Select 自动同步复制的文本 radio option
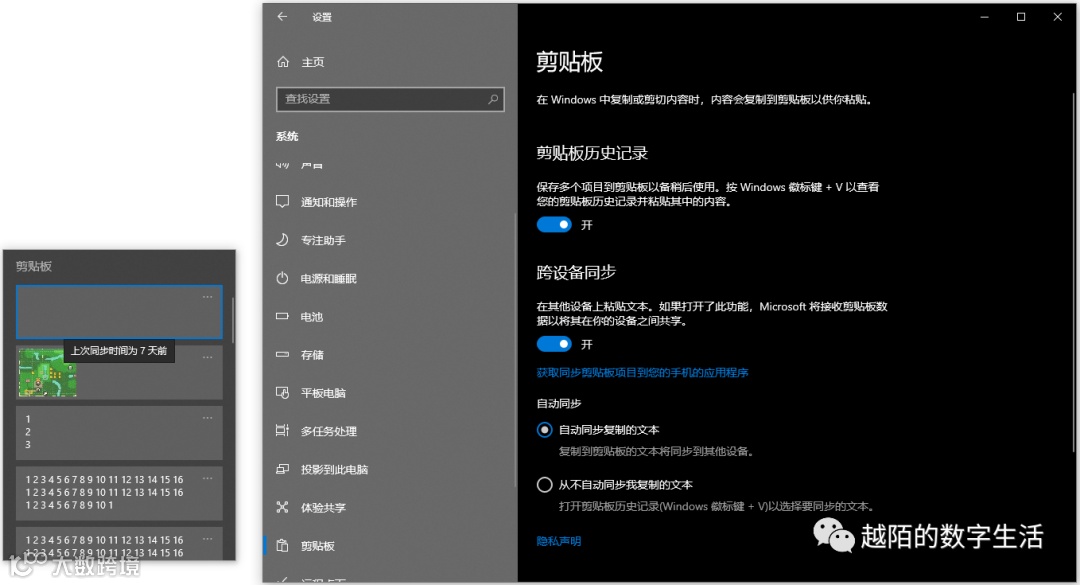Image resolution: width=1080 pixels, height=585 pixels. [544, 430]
